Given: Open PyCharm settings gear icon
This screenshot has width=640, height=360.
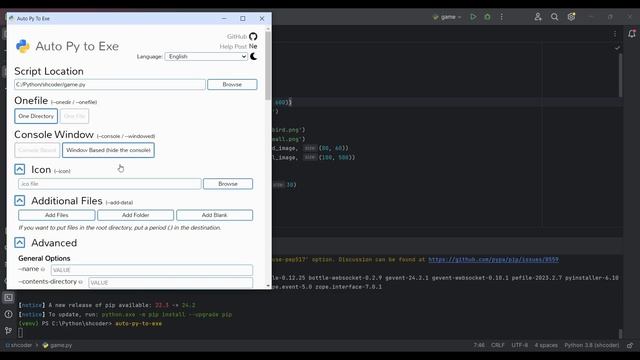Looking at the screenshot, I should pyautogui.click(x=571, y=17).
